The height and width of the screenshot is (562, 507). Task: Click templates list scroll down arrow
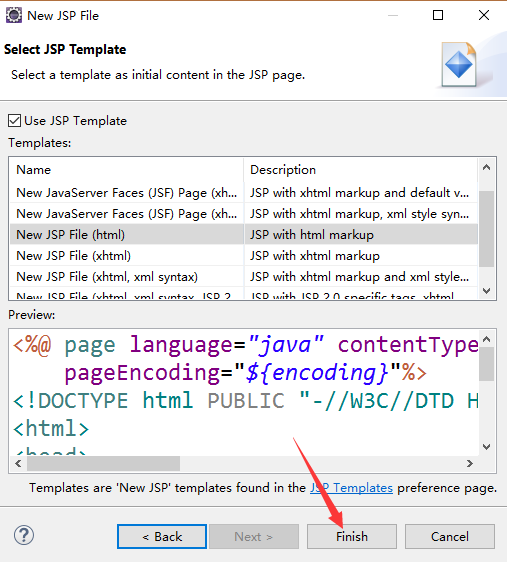[486, 290]
